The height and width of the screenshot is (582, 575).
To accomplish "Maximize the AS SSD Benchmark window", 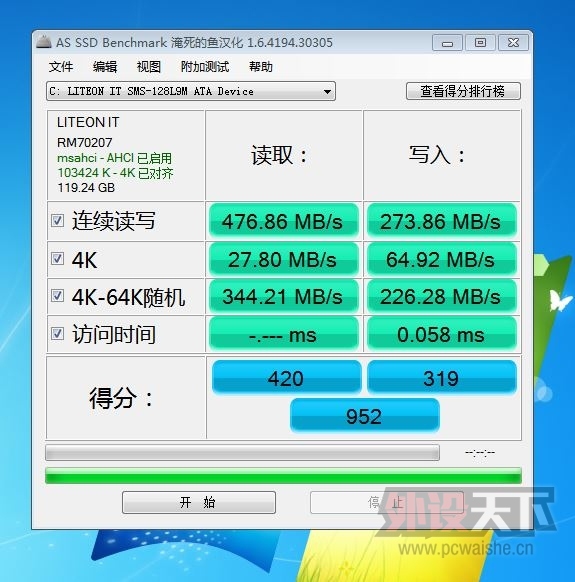I will [480, 43].
